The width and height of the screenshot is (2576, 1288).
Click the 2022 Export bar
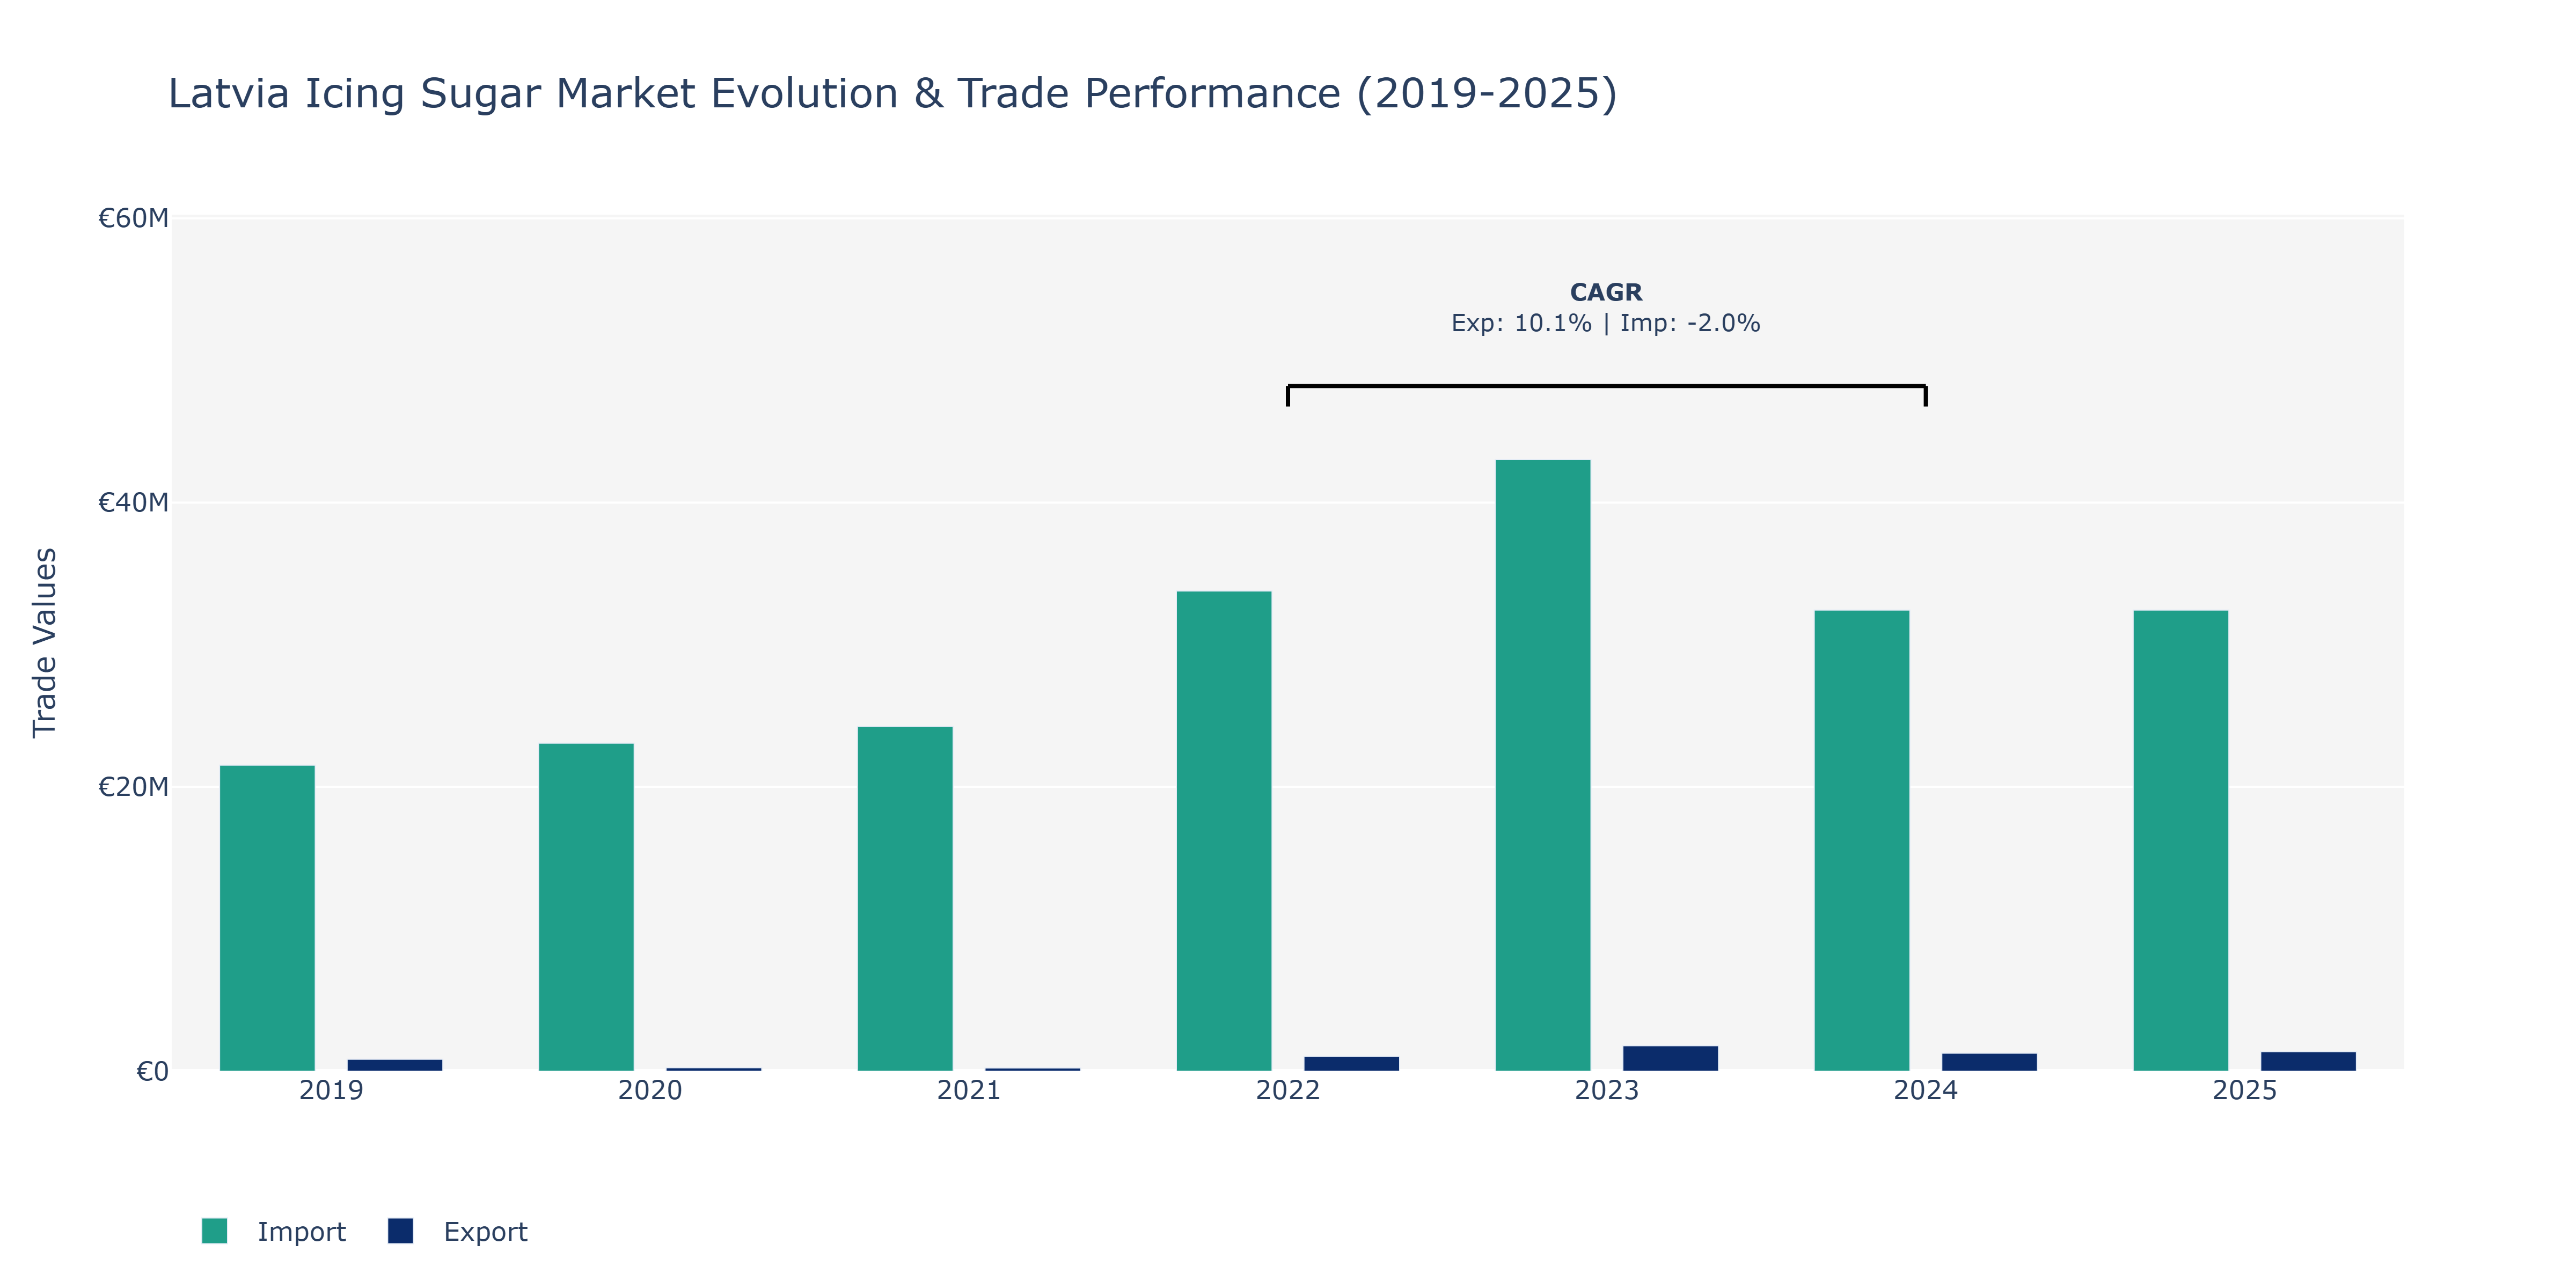click(1352, 1064)
